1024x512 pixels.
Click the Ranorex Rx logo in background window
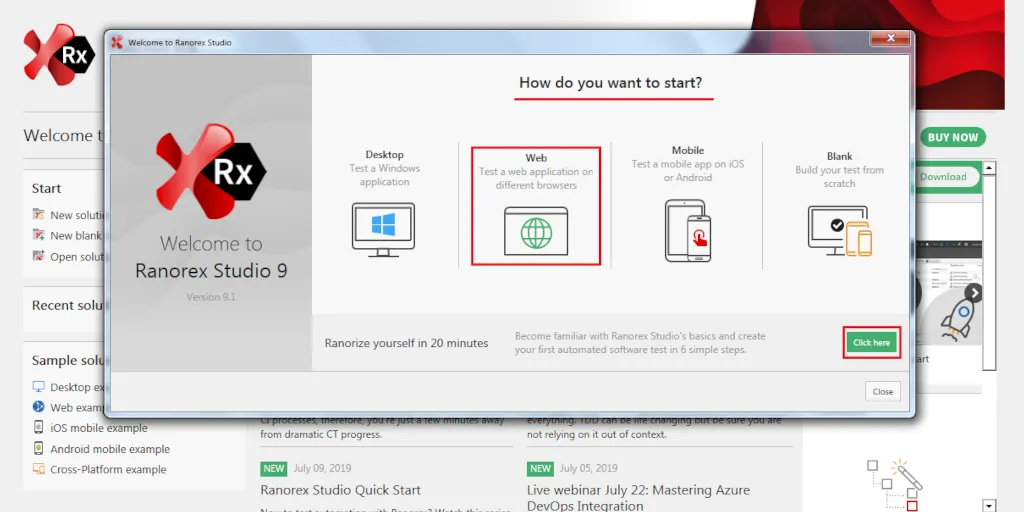(x=59, y=55)
